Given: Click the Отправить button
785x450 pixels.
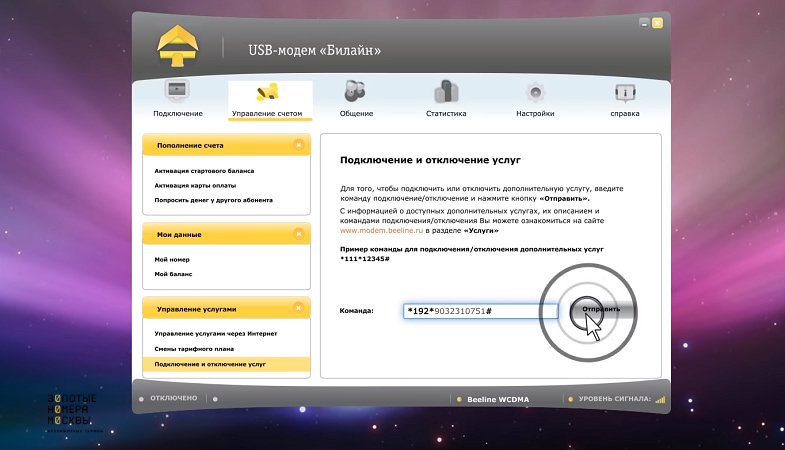Looking at the screenshot, I should (602, 310).
